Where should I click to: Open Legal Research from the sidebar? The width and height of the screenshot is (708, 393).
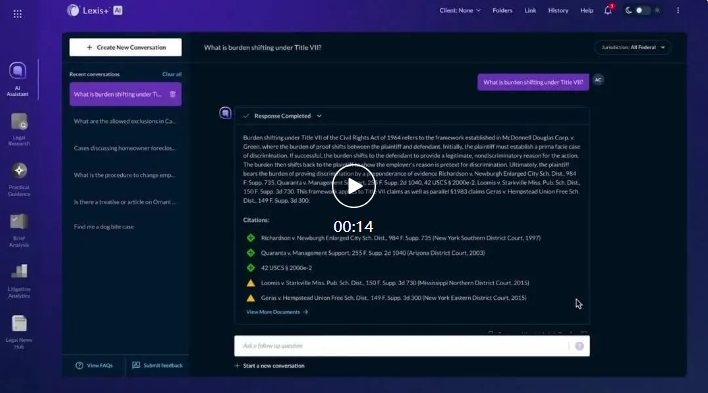pos(19,122)
